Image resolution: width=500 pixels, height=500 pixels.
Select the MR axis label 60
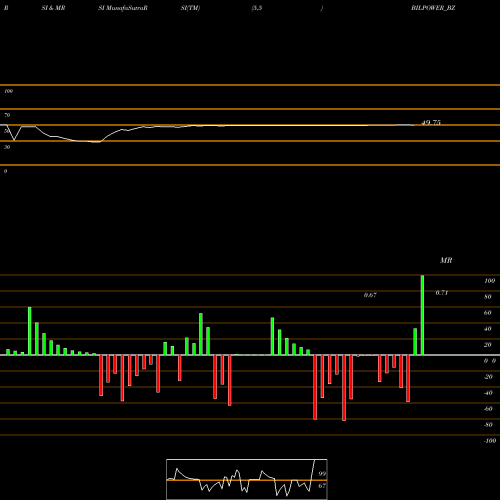(x=488, y=313)
